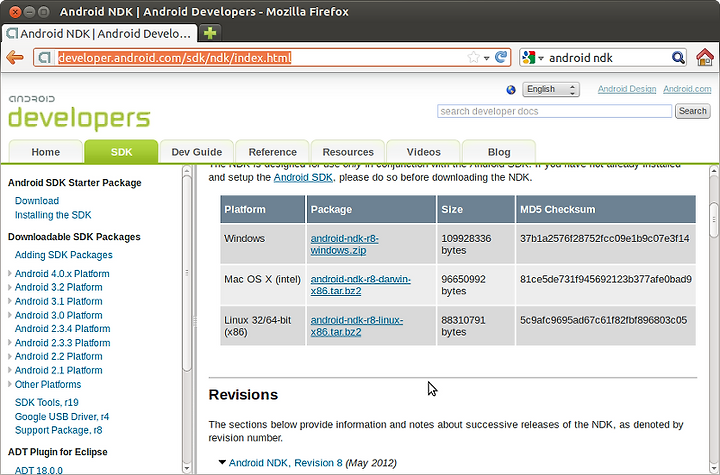Click the sidebar scrollbar down arrow
The width and height of the screenshot is (720, 475).
pyautogui.click(x=187, y=469)
